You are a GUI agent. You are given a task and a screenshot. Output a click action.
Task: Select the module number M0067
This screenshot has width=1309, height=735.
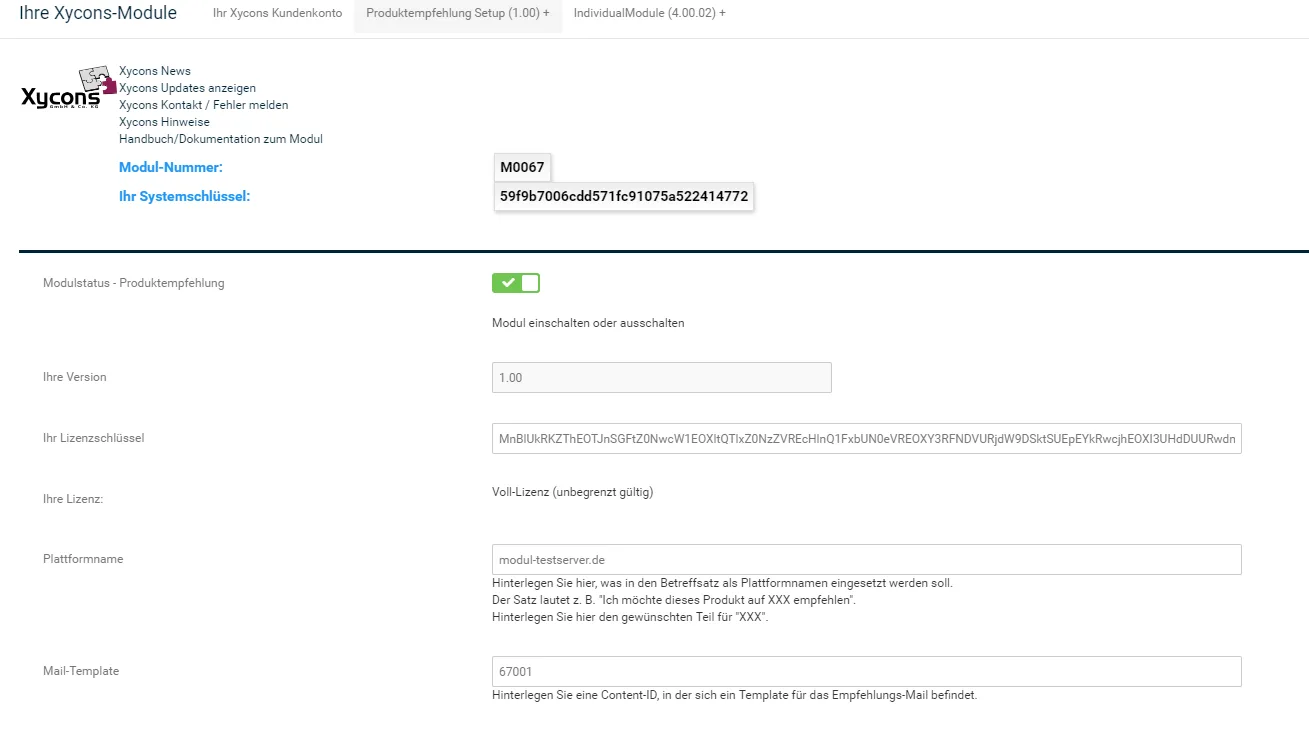(523, 168)
